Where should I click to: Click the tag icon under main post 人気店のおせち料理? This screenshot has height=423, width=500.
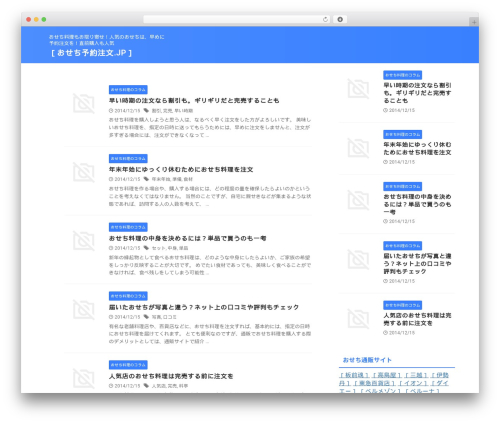pos(146,386)
